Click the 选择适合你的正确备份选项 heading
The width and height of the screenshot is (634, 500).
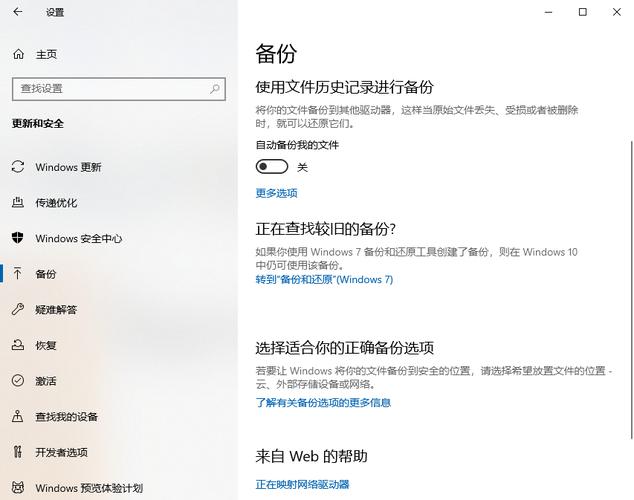344,347
